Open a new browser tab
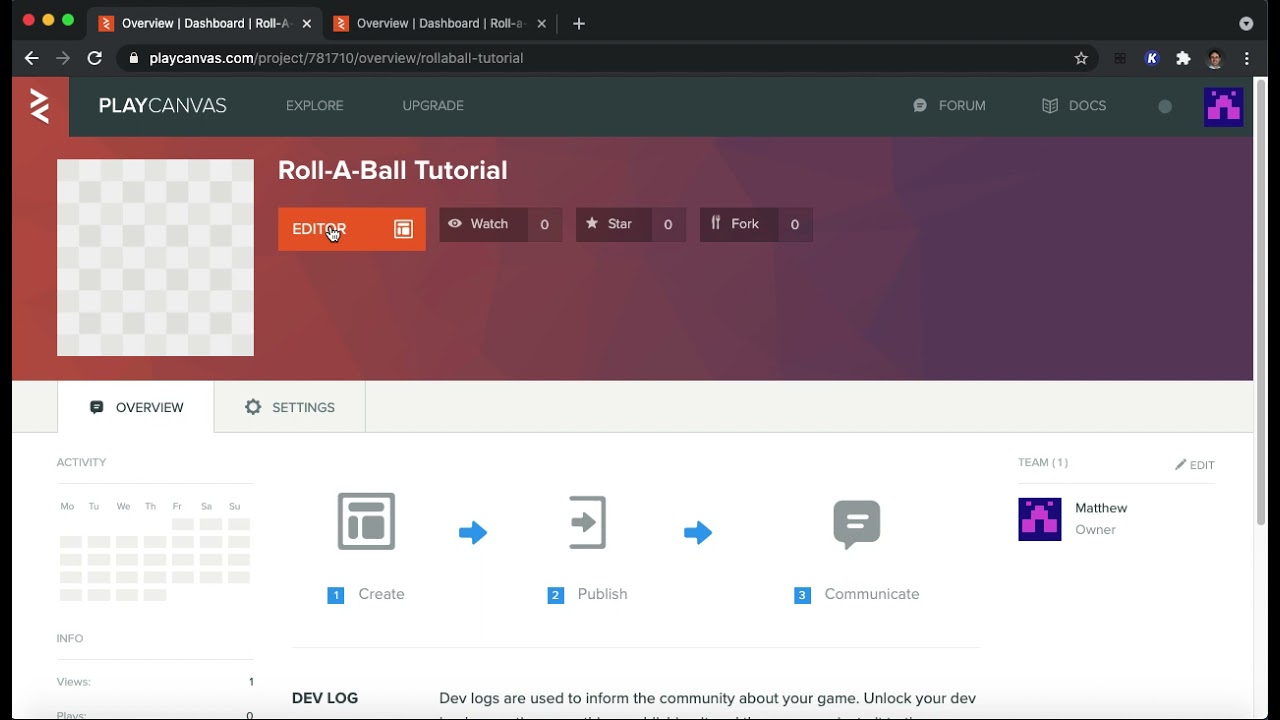The width and height of the screenshot is (1280, 720). click(x=579, y=23)
